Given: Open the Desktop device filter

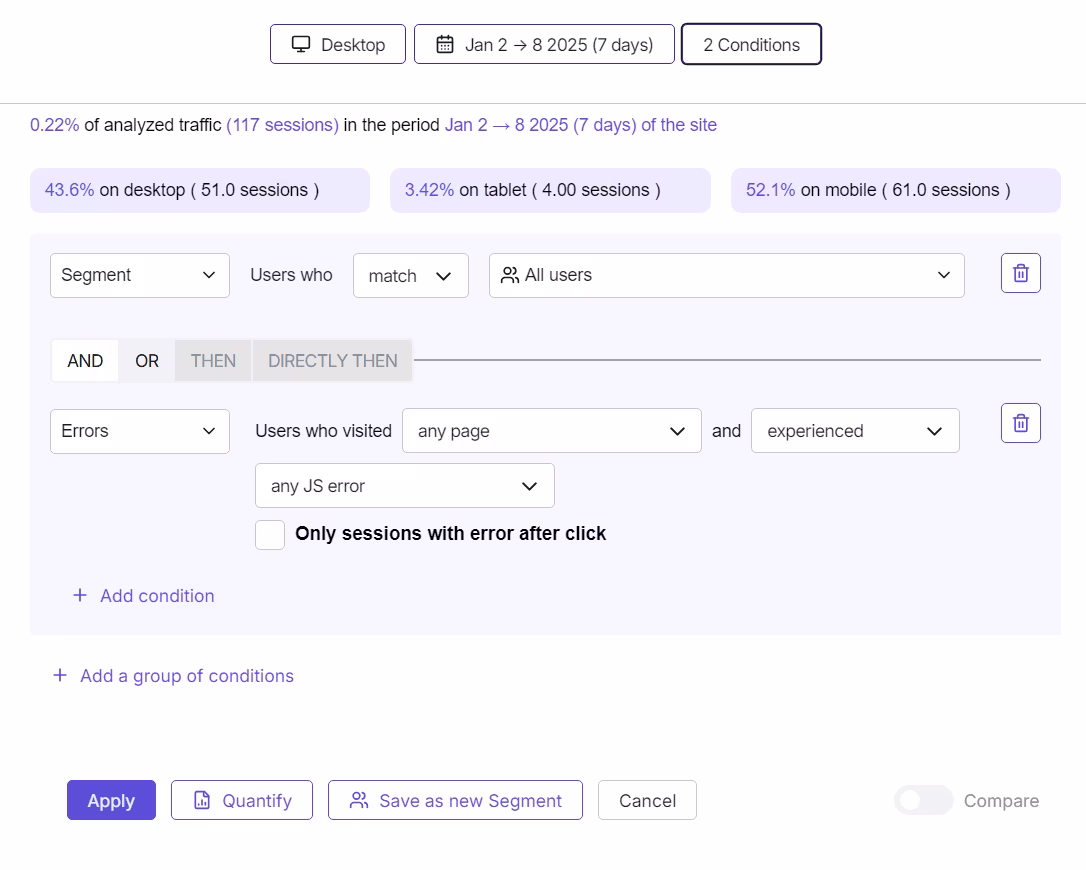Looking at the screenshot, I should click(x=338, y=44).
